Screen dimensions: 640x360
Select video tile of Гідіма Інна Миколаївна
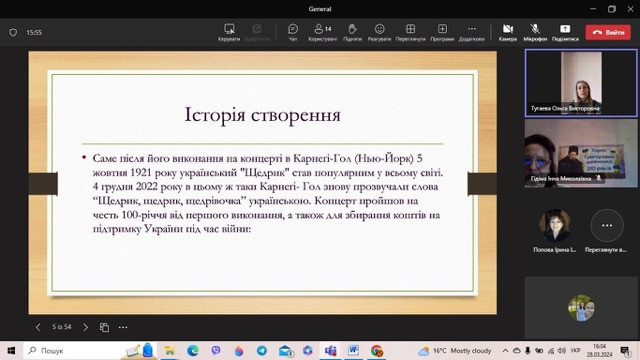click(581, 153)
